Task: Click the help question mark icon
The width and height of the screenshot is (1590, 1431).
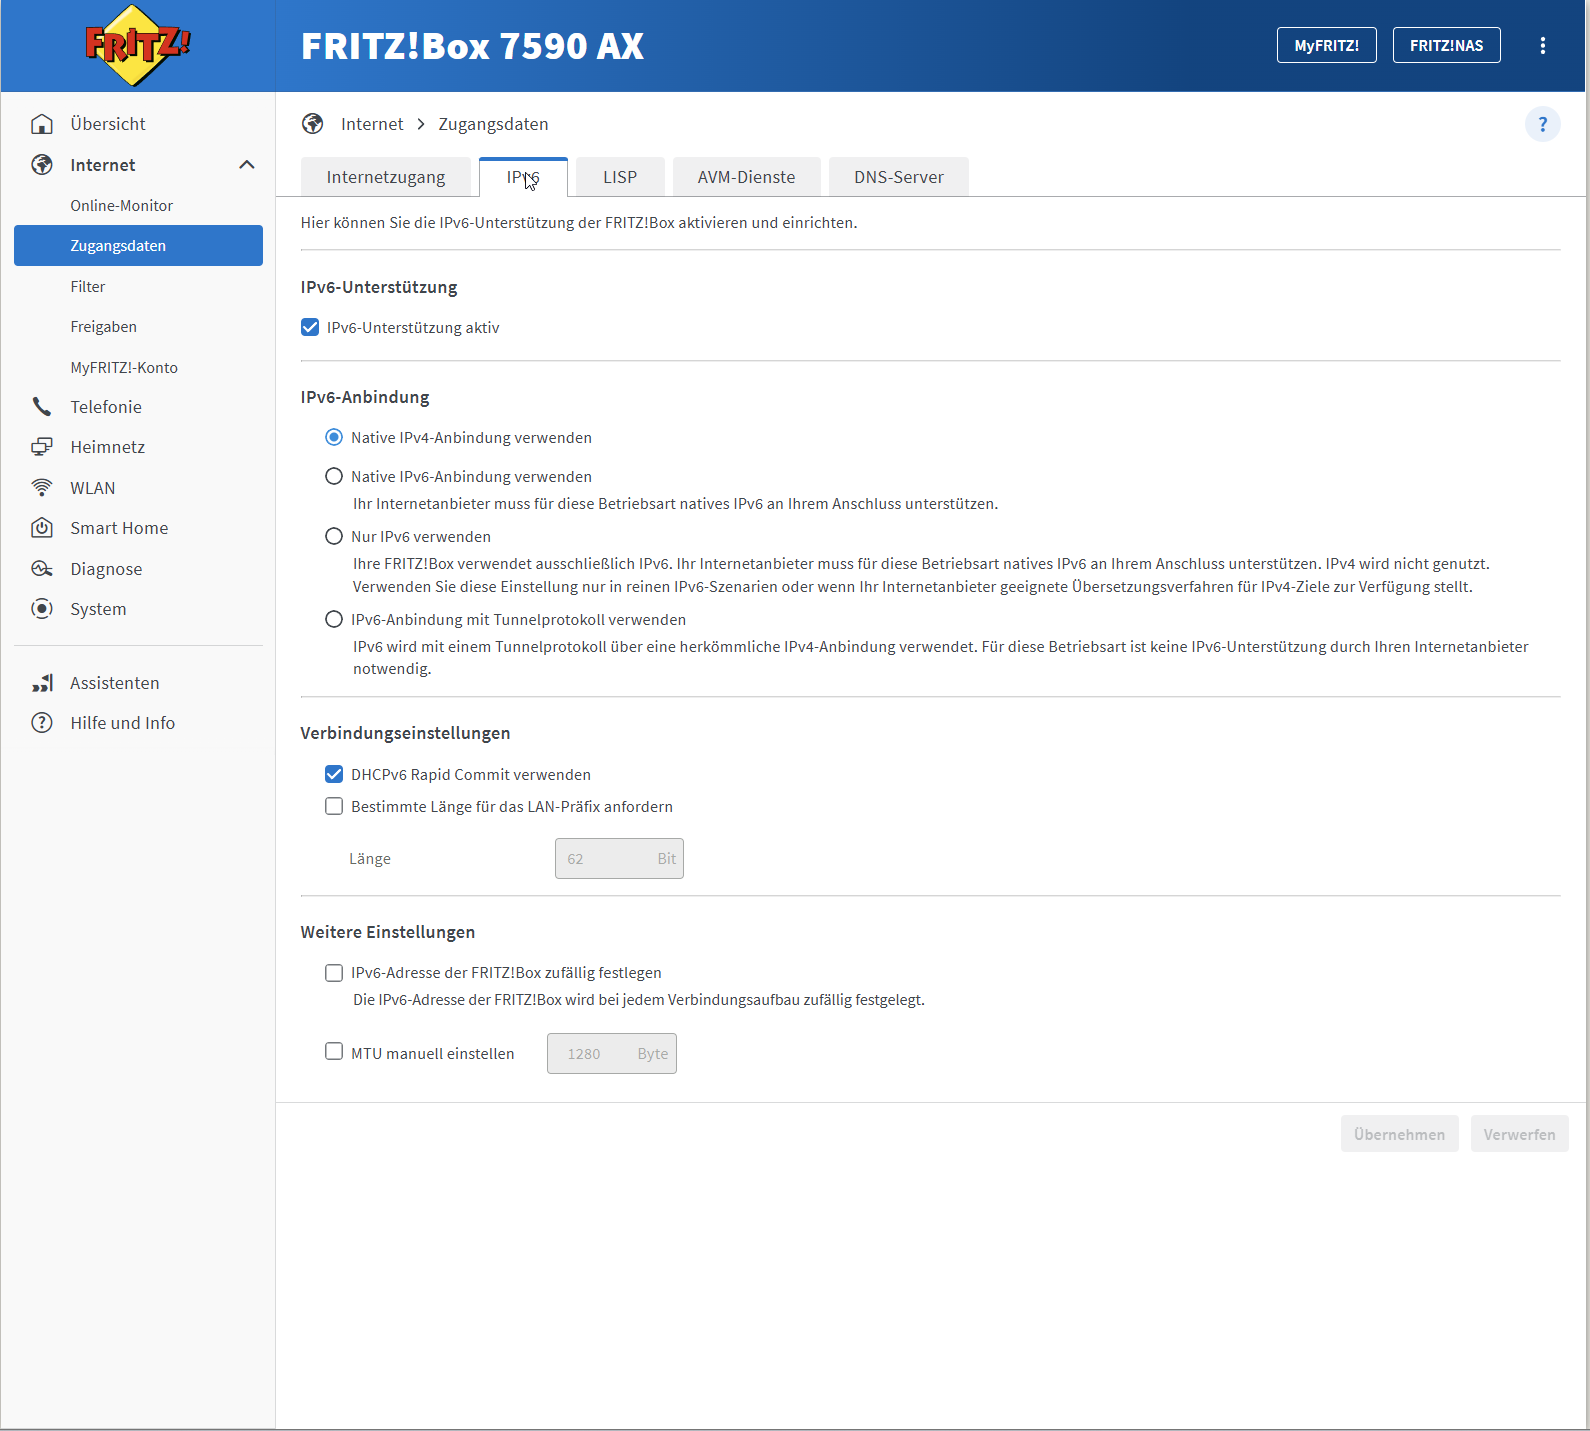Action: (x=1543, y=124)
